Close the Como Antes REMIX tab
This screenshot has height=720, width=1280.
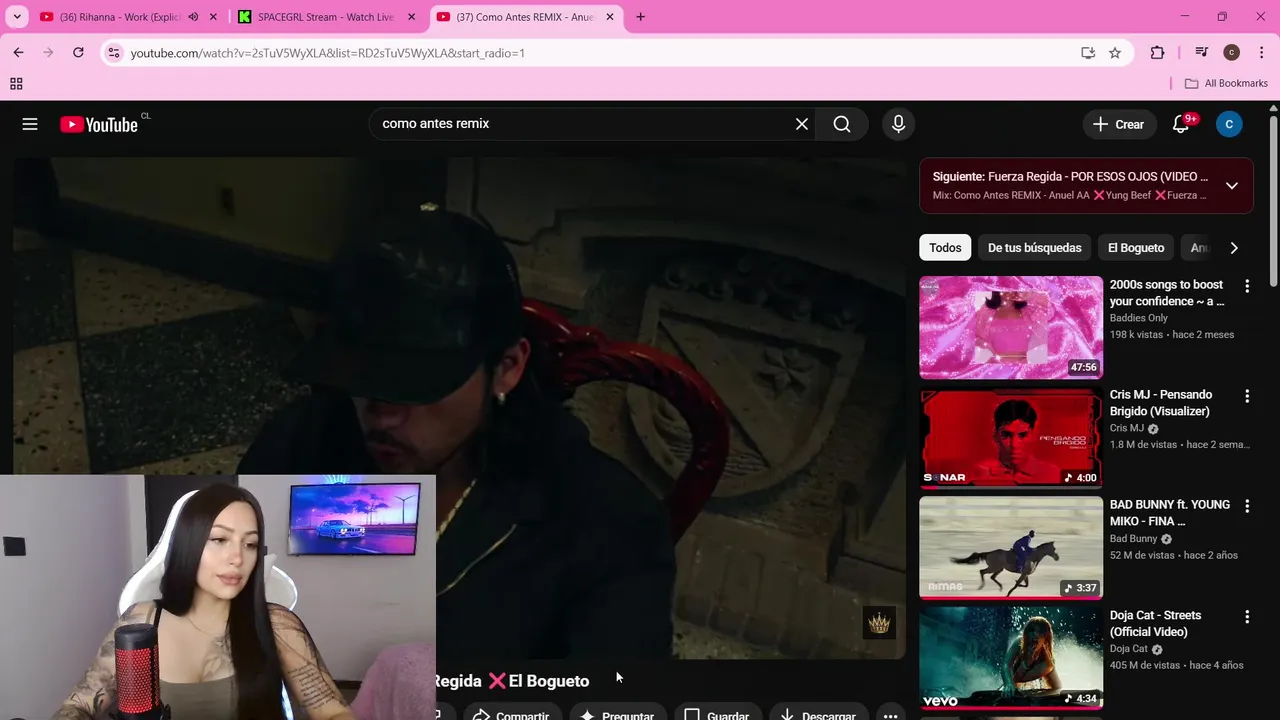(x=610, y=17)
